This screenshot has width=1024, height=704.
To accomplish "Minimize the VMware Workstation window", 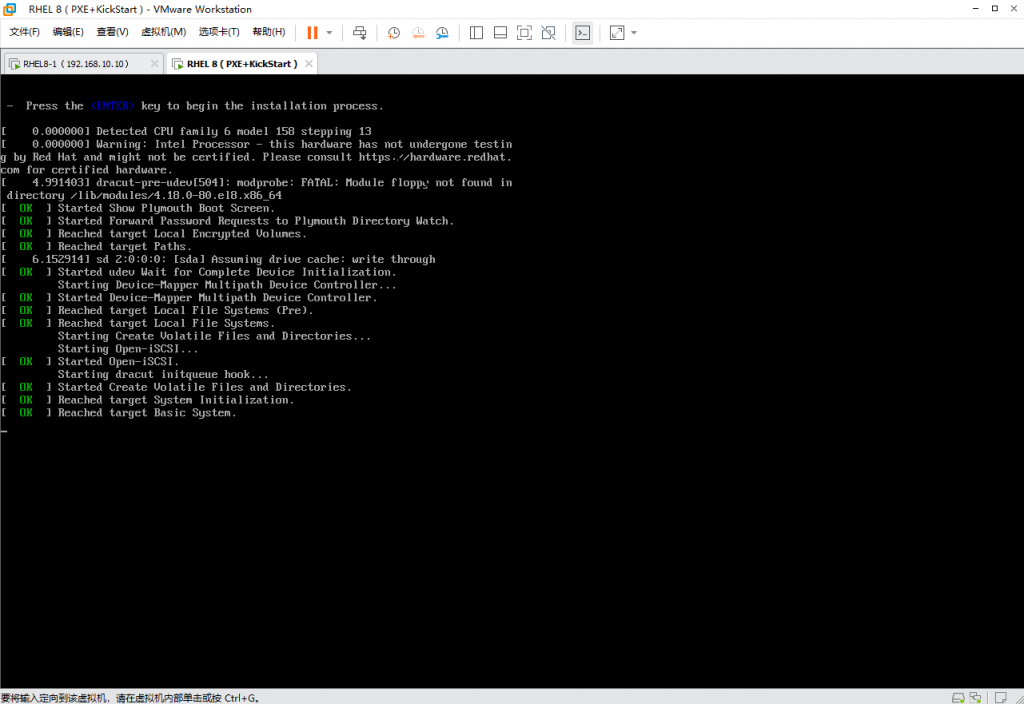I will 976,8.
